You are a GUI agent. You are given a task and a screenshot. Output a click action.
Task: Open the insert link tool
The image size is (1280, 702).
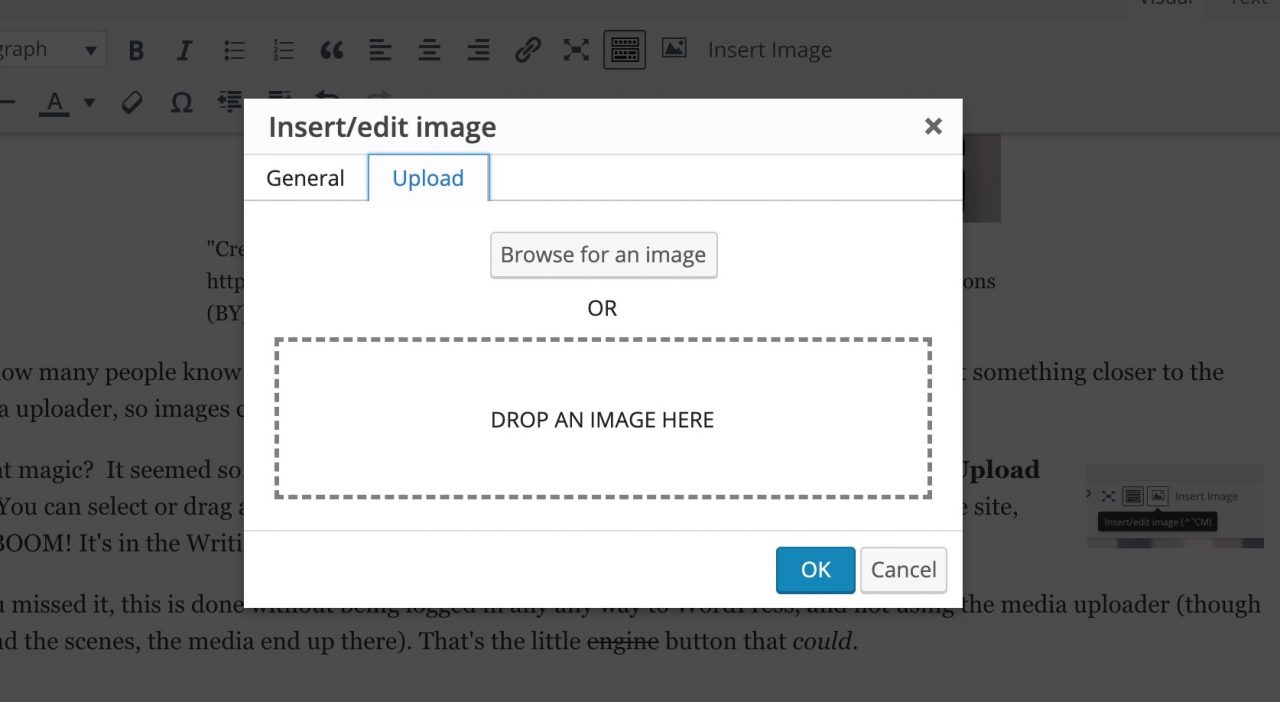[x=528, y=49]
